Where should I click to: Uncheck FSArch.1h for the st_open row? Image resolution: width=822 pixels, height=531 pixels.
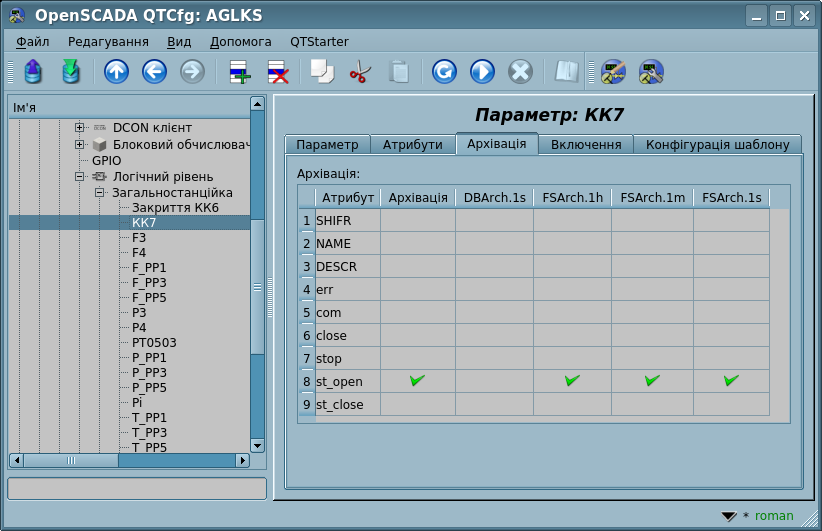pyautogui.click(x=572, y=381)
